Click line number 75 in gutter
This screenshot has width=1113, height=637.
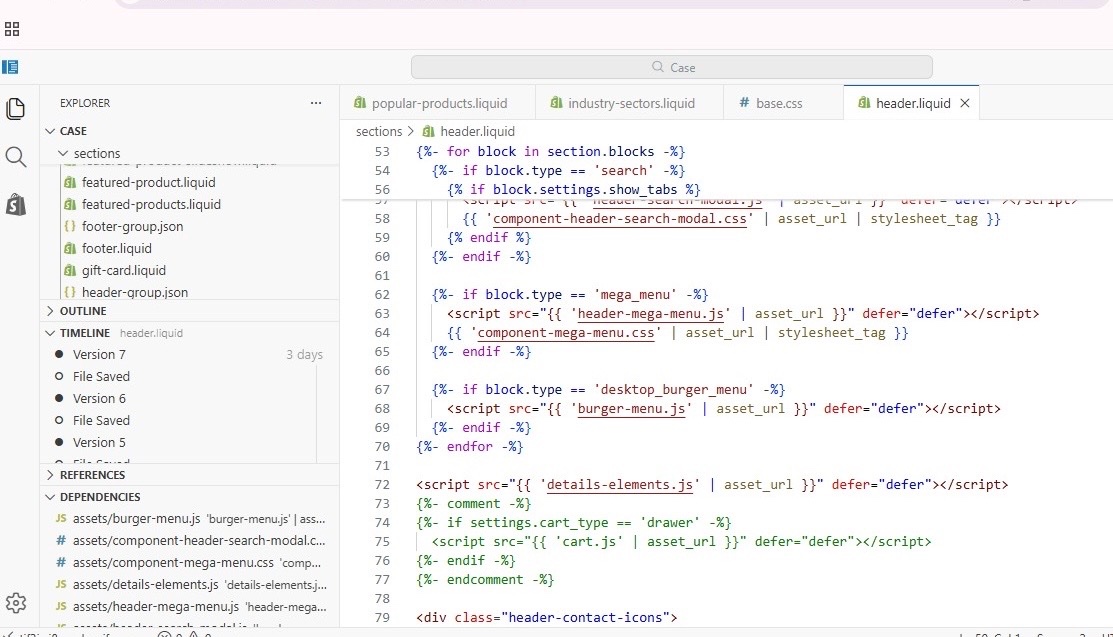(x=382, y=542)
